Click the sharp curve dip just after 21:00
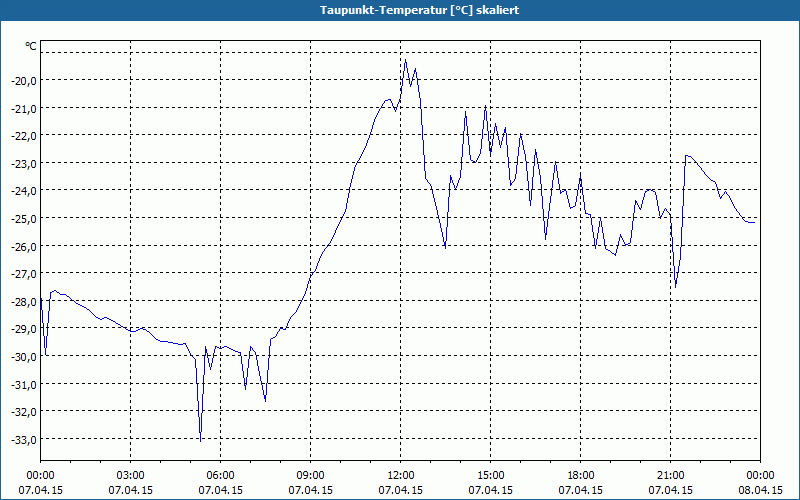 pos(676,287)
